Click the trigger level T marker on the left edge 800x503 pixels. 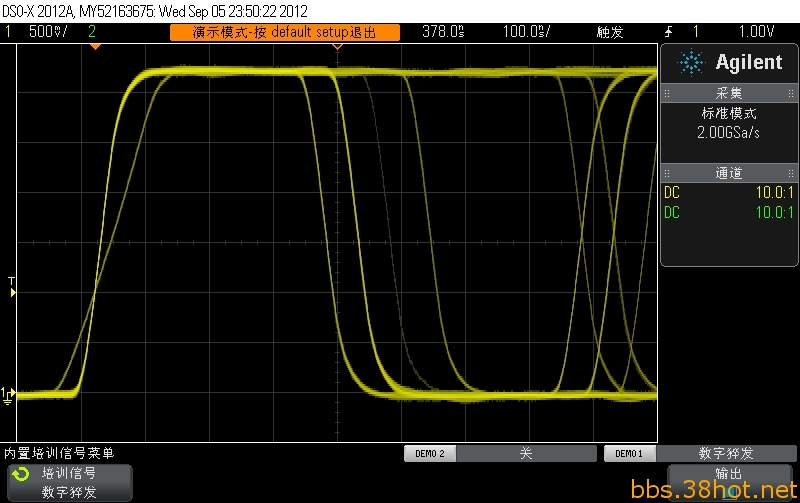click(12, 287)
